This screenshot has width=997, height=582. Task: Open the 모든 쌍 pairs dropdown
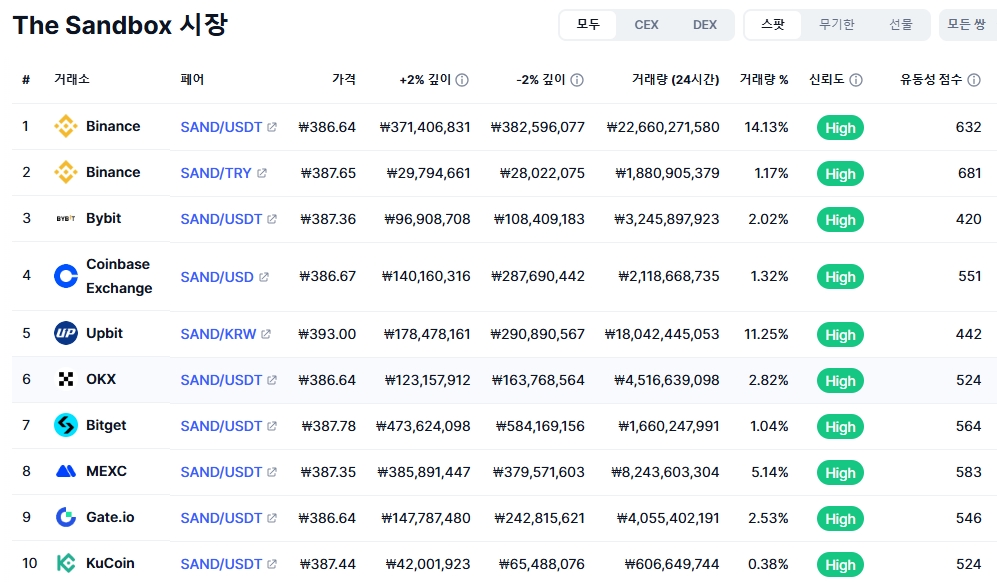click(x=968, y=25)
